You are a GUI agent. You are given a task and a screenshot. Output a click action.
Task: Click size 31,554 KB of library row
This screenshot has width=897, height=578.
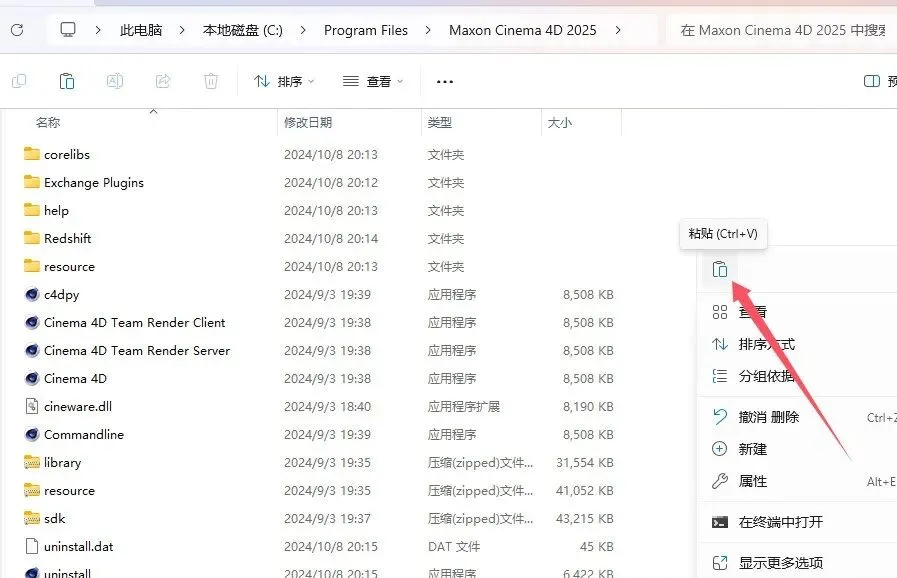[x=585, y=462]
